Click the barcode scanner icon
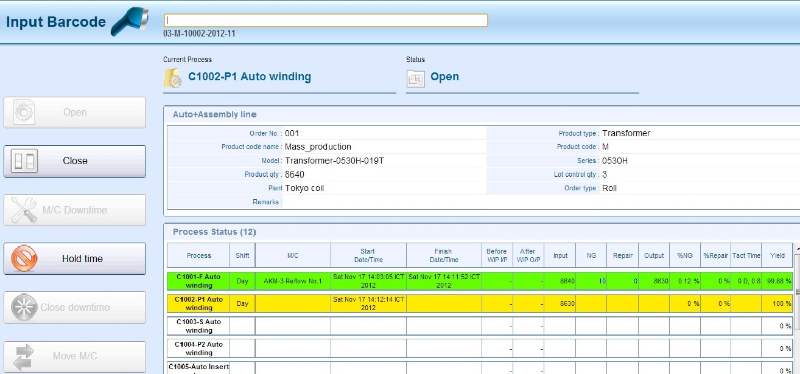The height and width of the screenshot is (374, 800). pos(130,21)
